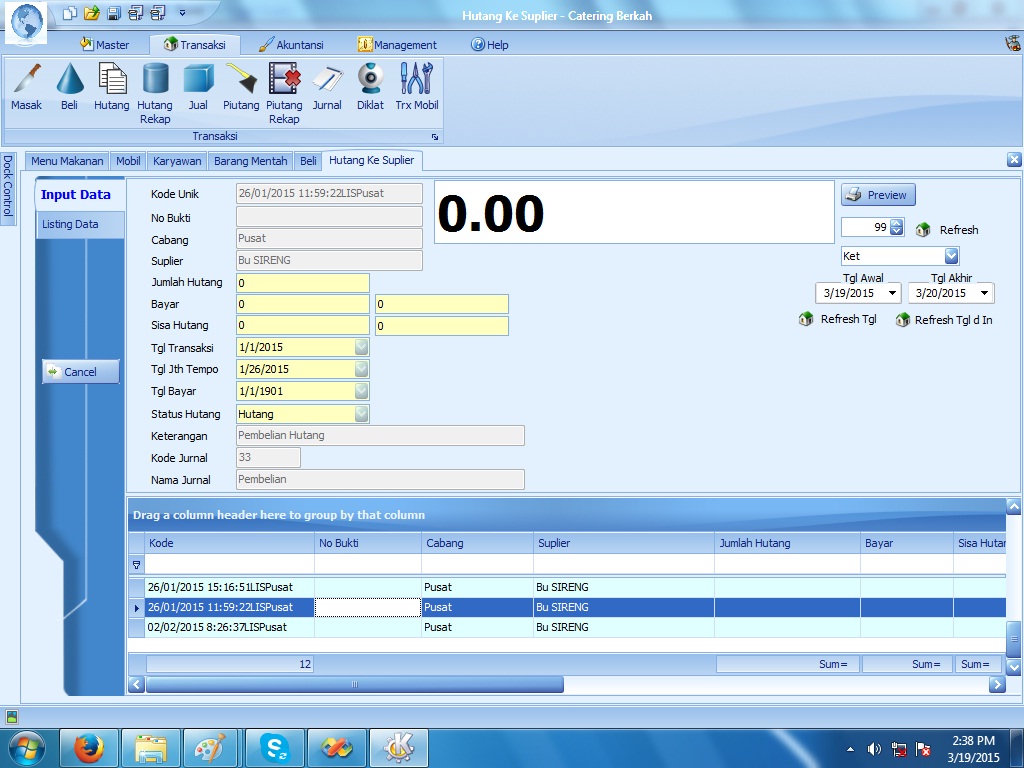Click the Preview button
The width and height of the screenshot is (1024, 768).
pos(877,195)
